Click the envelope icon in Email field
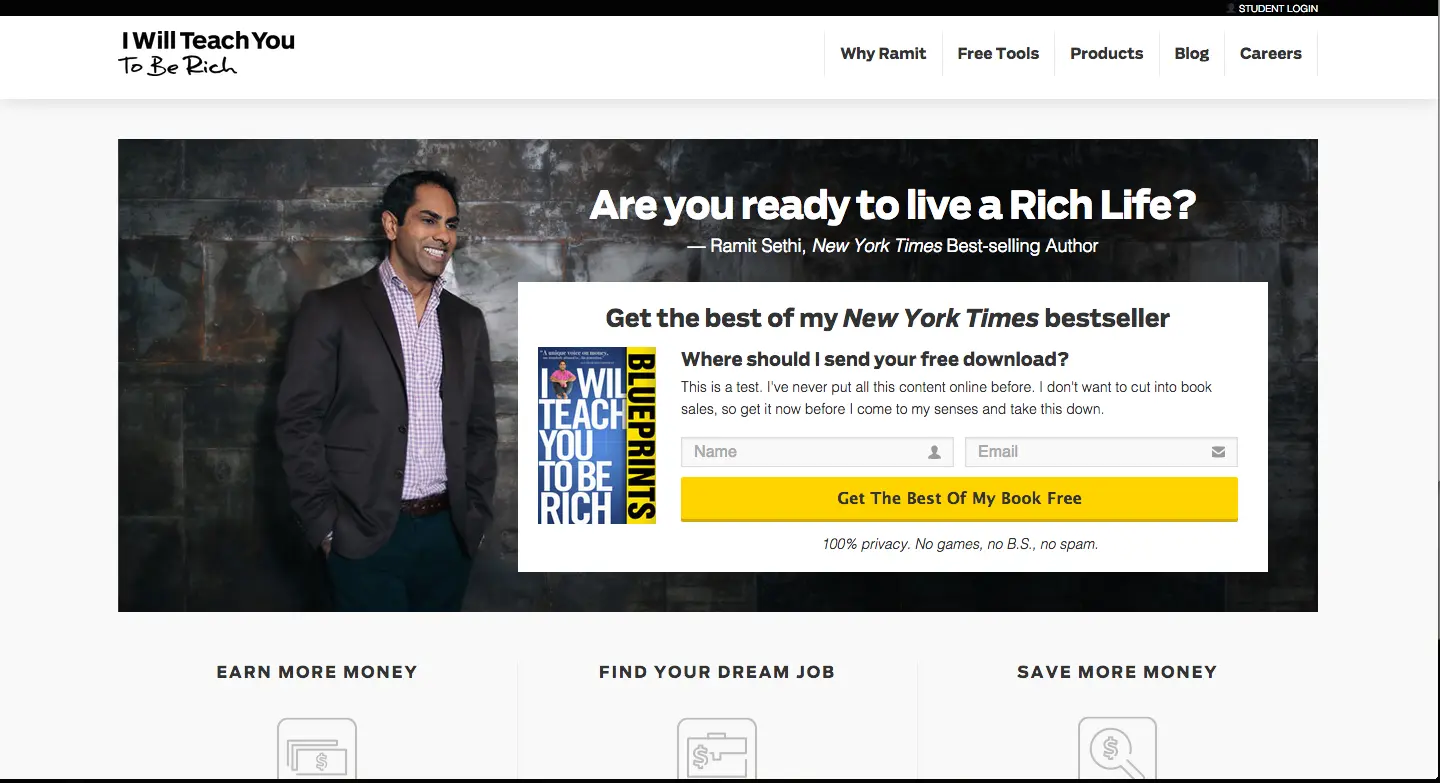 (x=1218, y=452)
